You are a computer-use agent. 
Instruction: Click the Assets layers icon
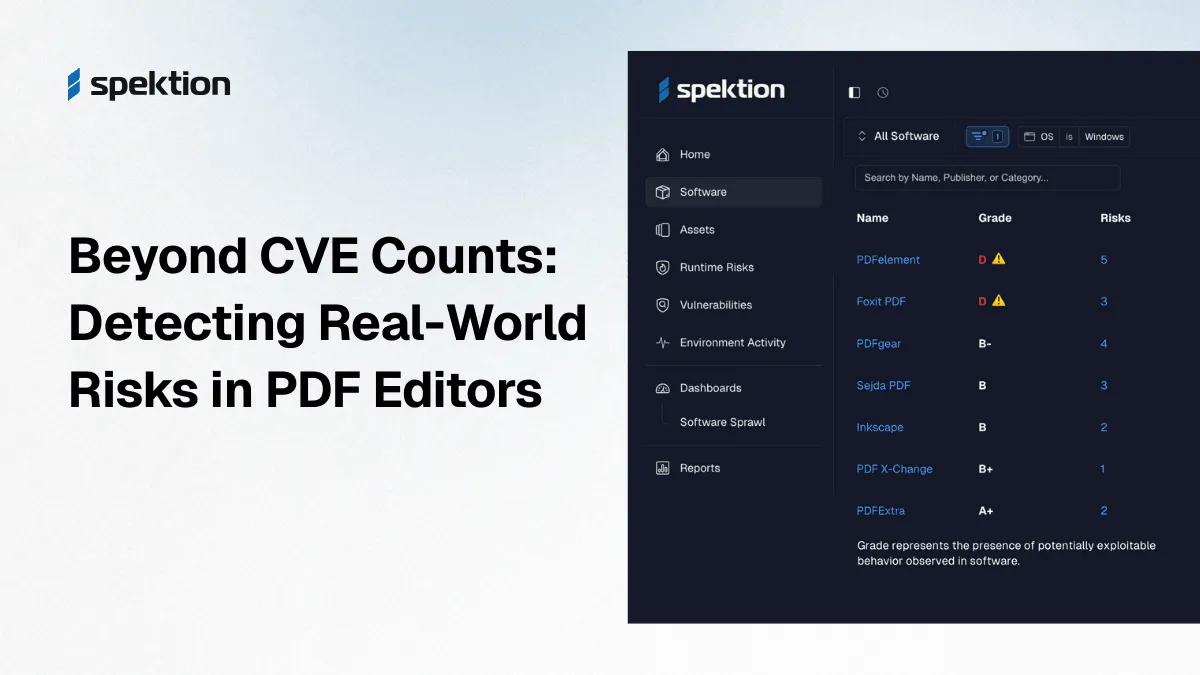pos(663,229)
